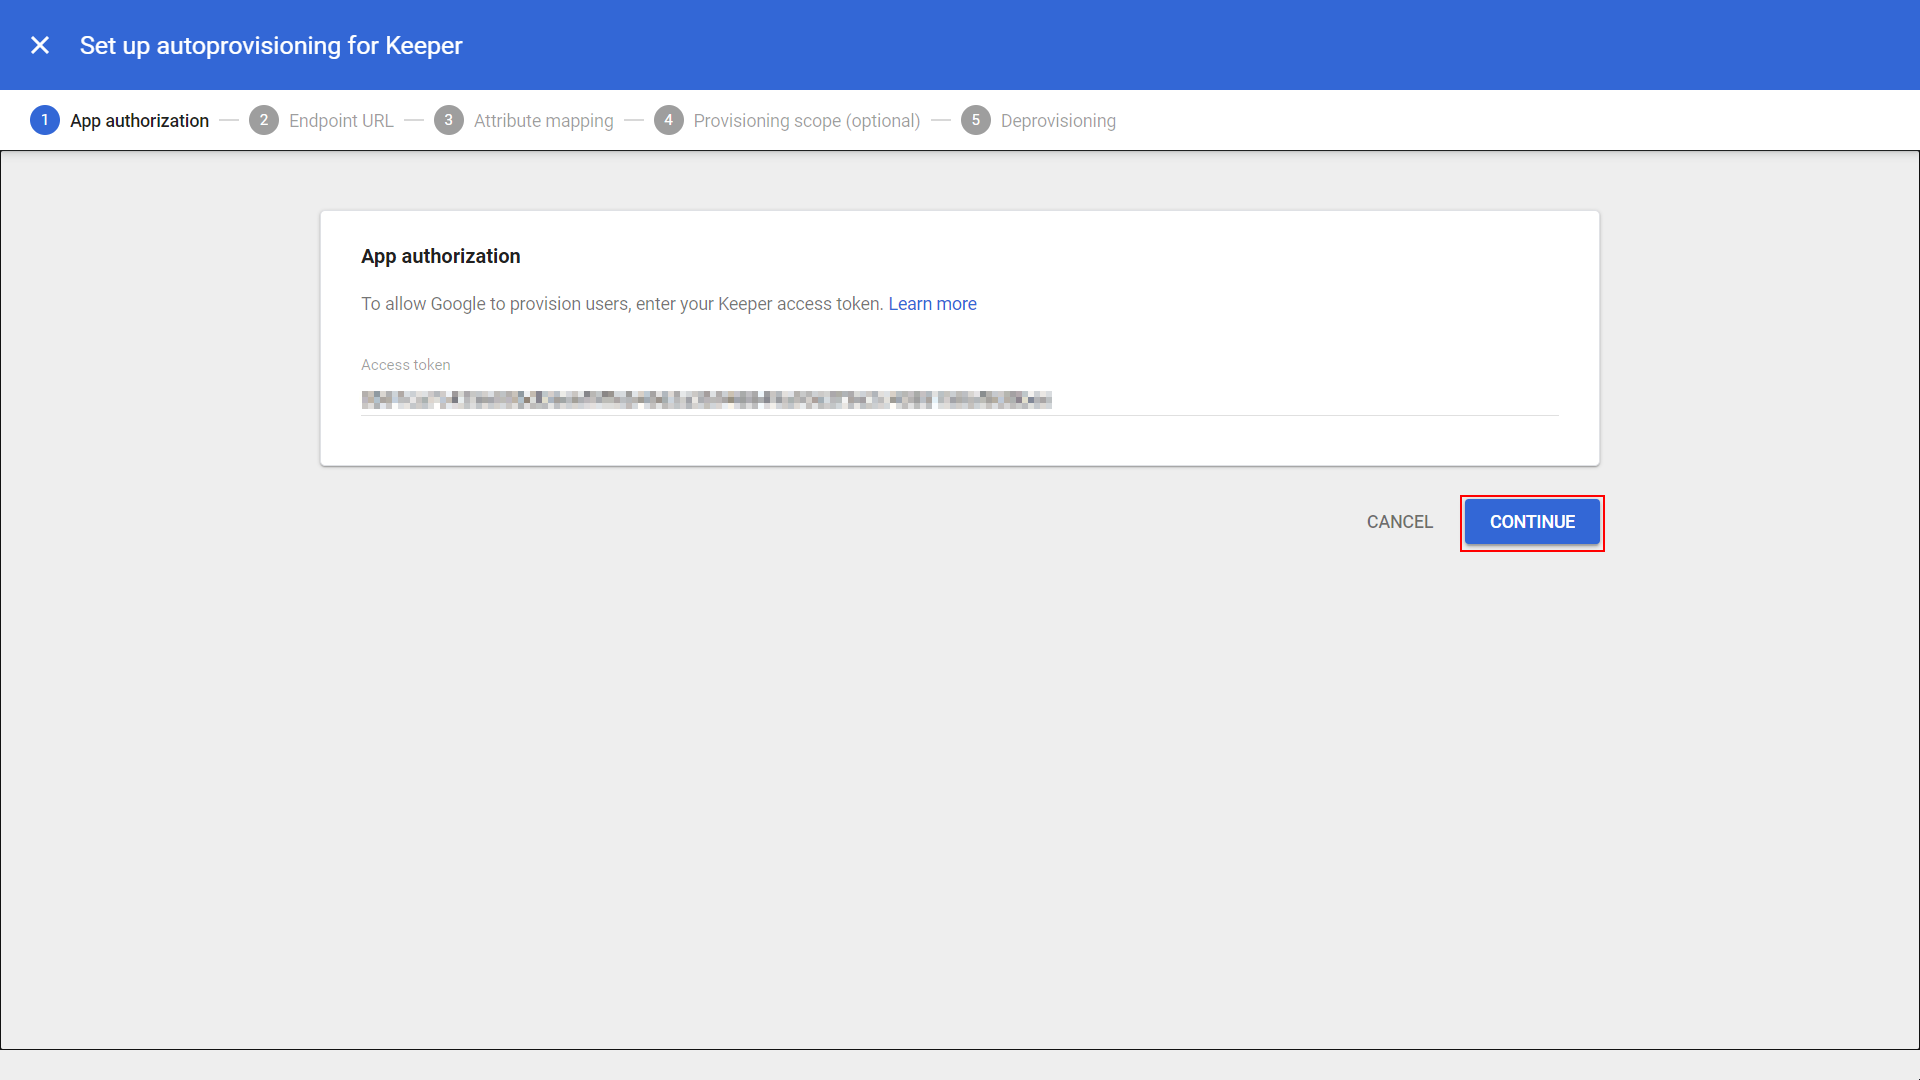Image resolution: width=1920 pixels, height=1080 pixels.
Task: Click the wizard title Set up autoprovisioning for Keeper
Action: pyautogui.click(x=271, y=45)
